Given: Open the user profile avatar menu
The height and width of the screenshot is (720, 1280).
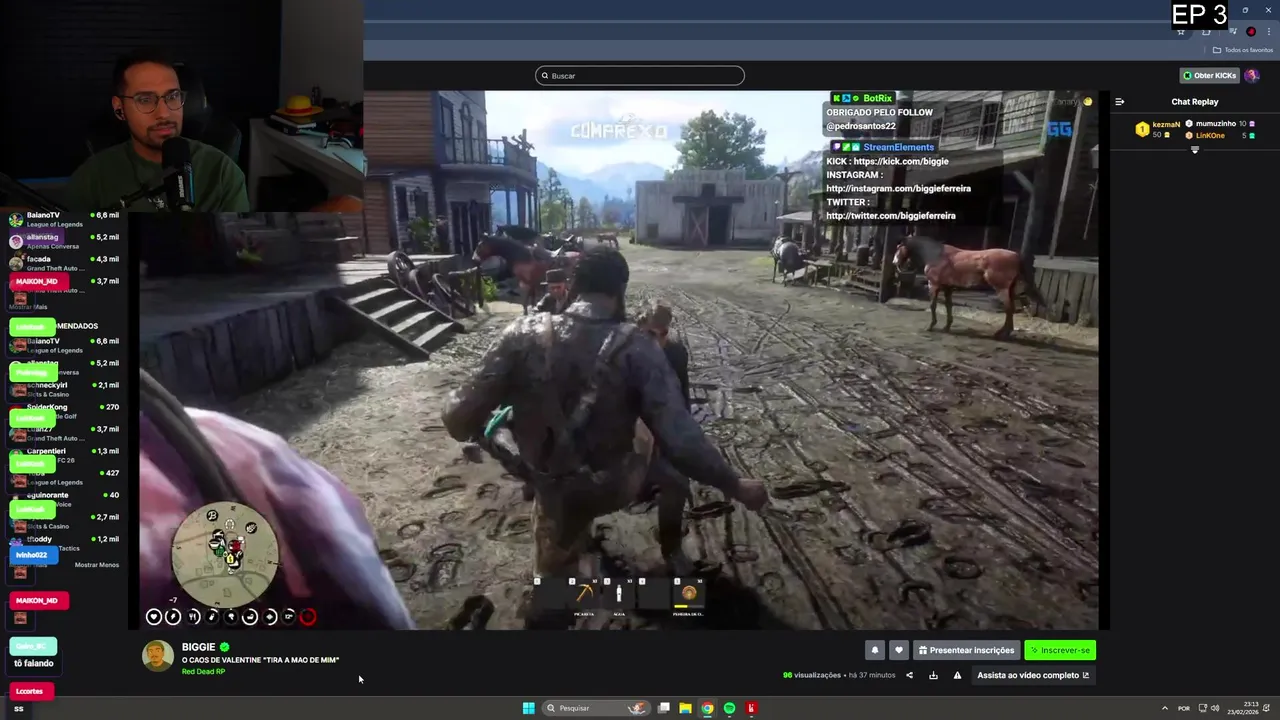Looking at the screenshot, I should coord(1252,76).
